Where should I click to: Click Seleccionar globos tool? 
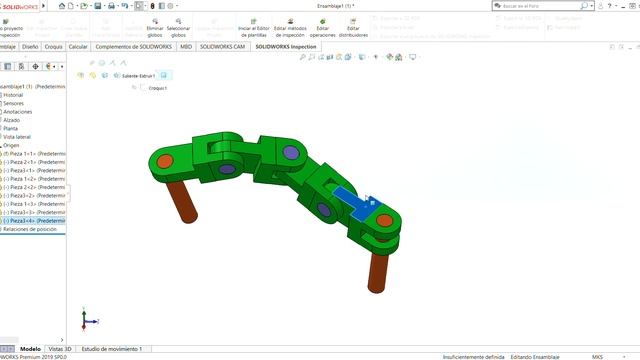tap(178, 28)
